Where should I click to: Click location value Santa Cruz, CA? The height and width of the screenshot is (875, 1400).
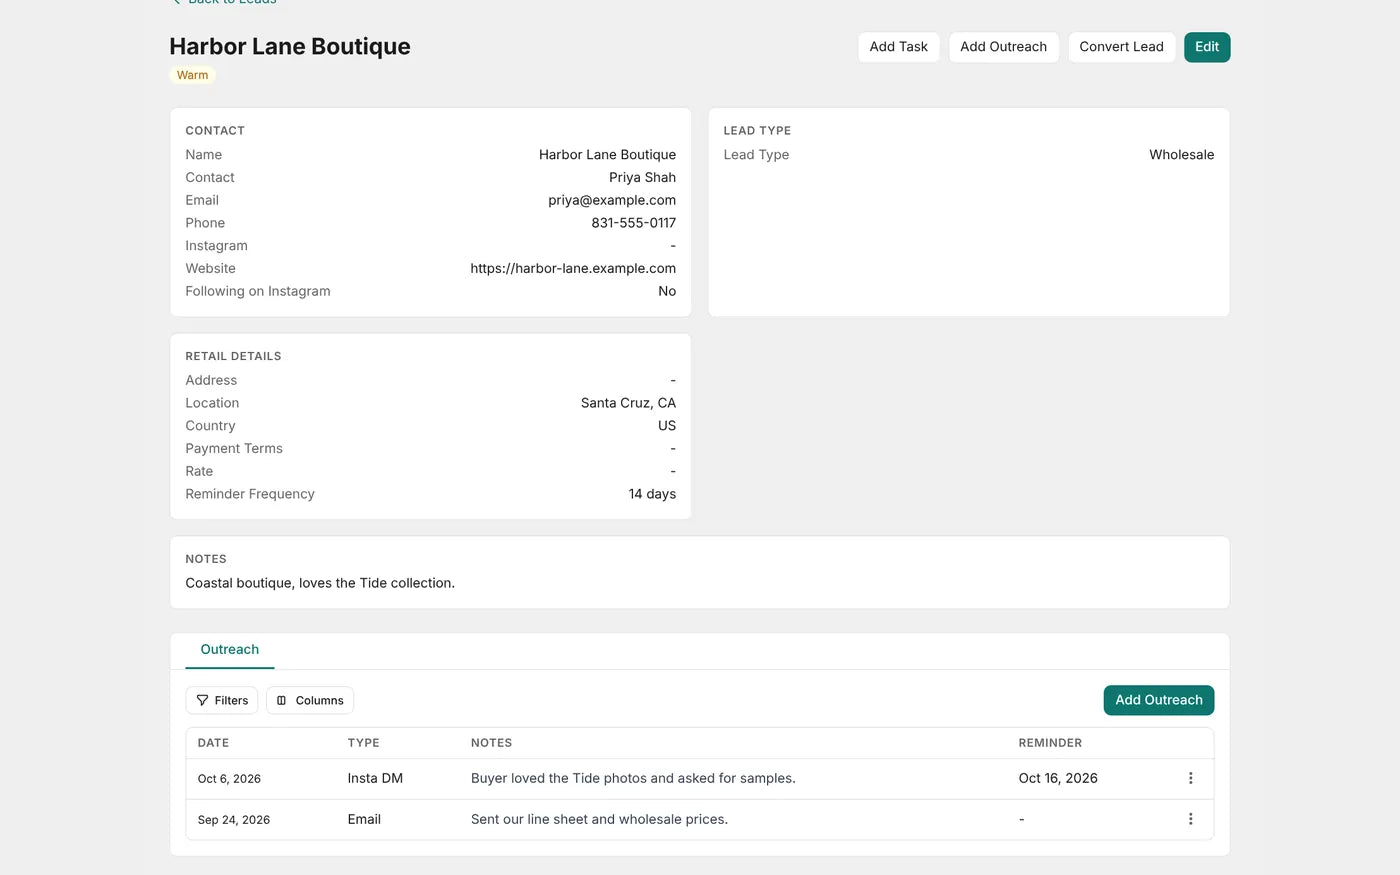pos(628,403)
